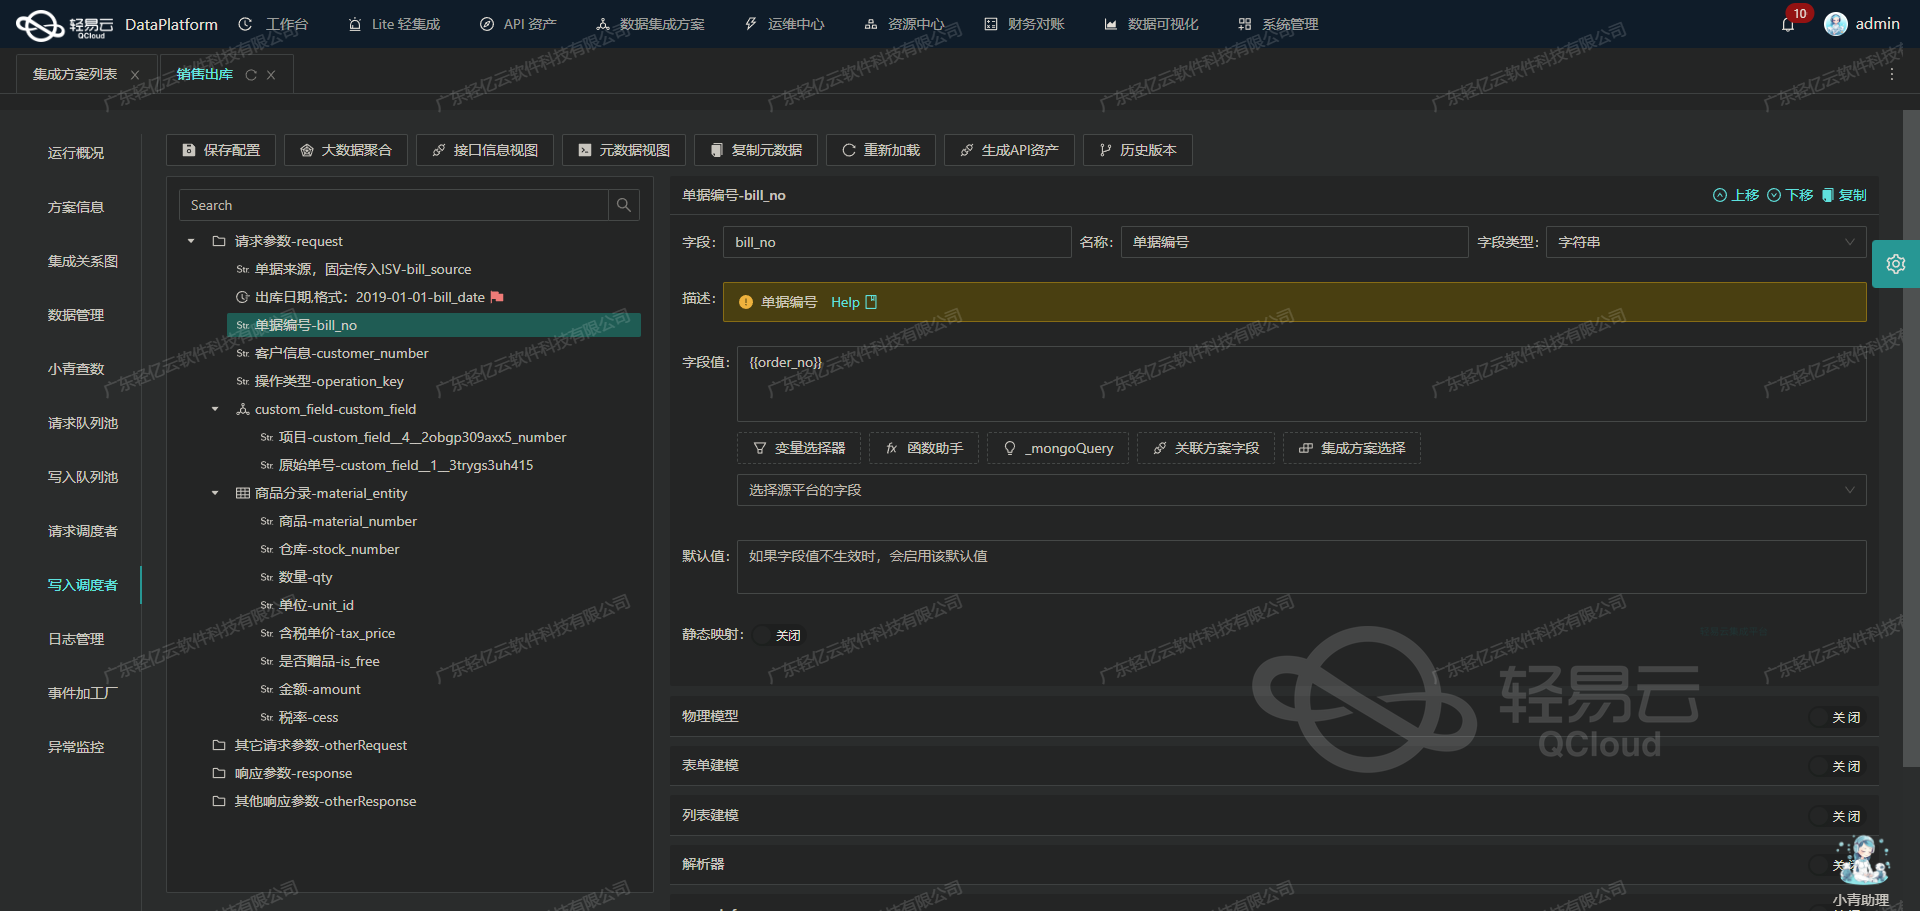This screenshot has height=911, width=1920.
Task: Click the admin user avatar
Action: pos(1836,24)
